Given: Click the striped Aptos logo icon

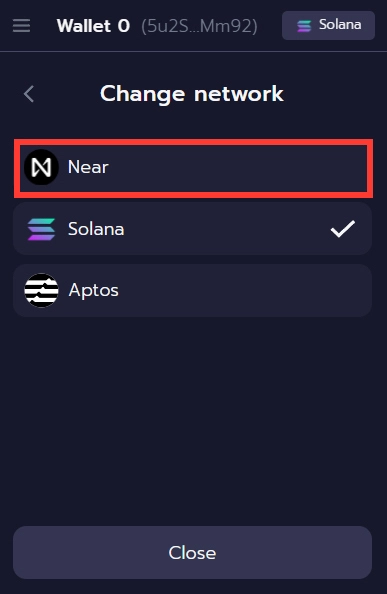Looking at the screenshot, I should [x=41, y=290].
